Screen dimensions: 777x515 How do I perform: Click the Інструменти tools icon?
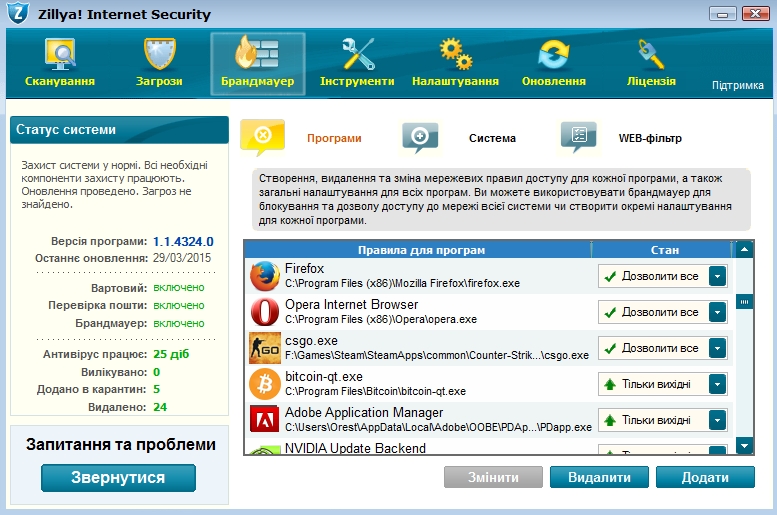tap(357, 55)
